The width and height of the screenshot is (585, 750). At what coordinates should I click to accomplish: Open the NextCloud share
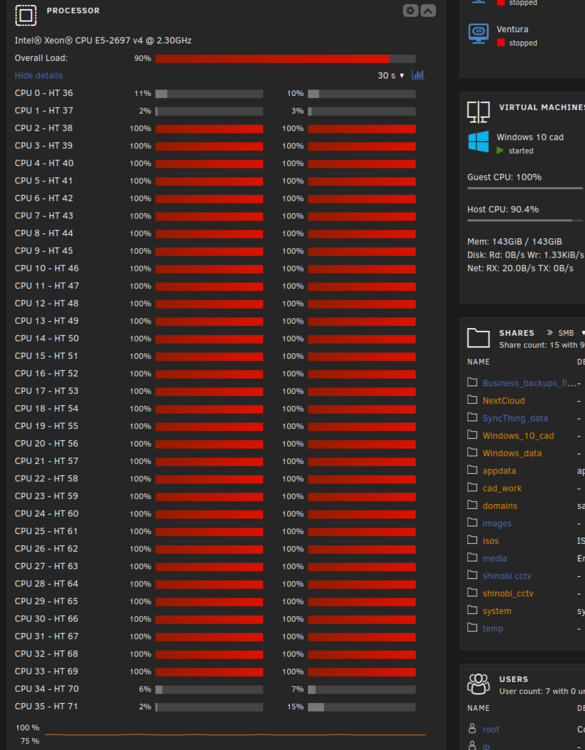504,401
